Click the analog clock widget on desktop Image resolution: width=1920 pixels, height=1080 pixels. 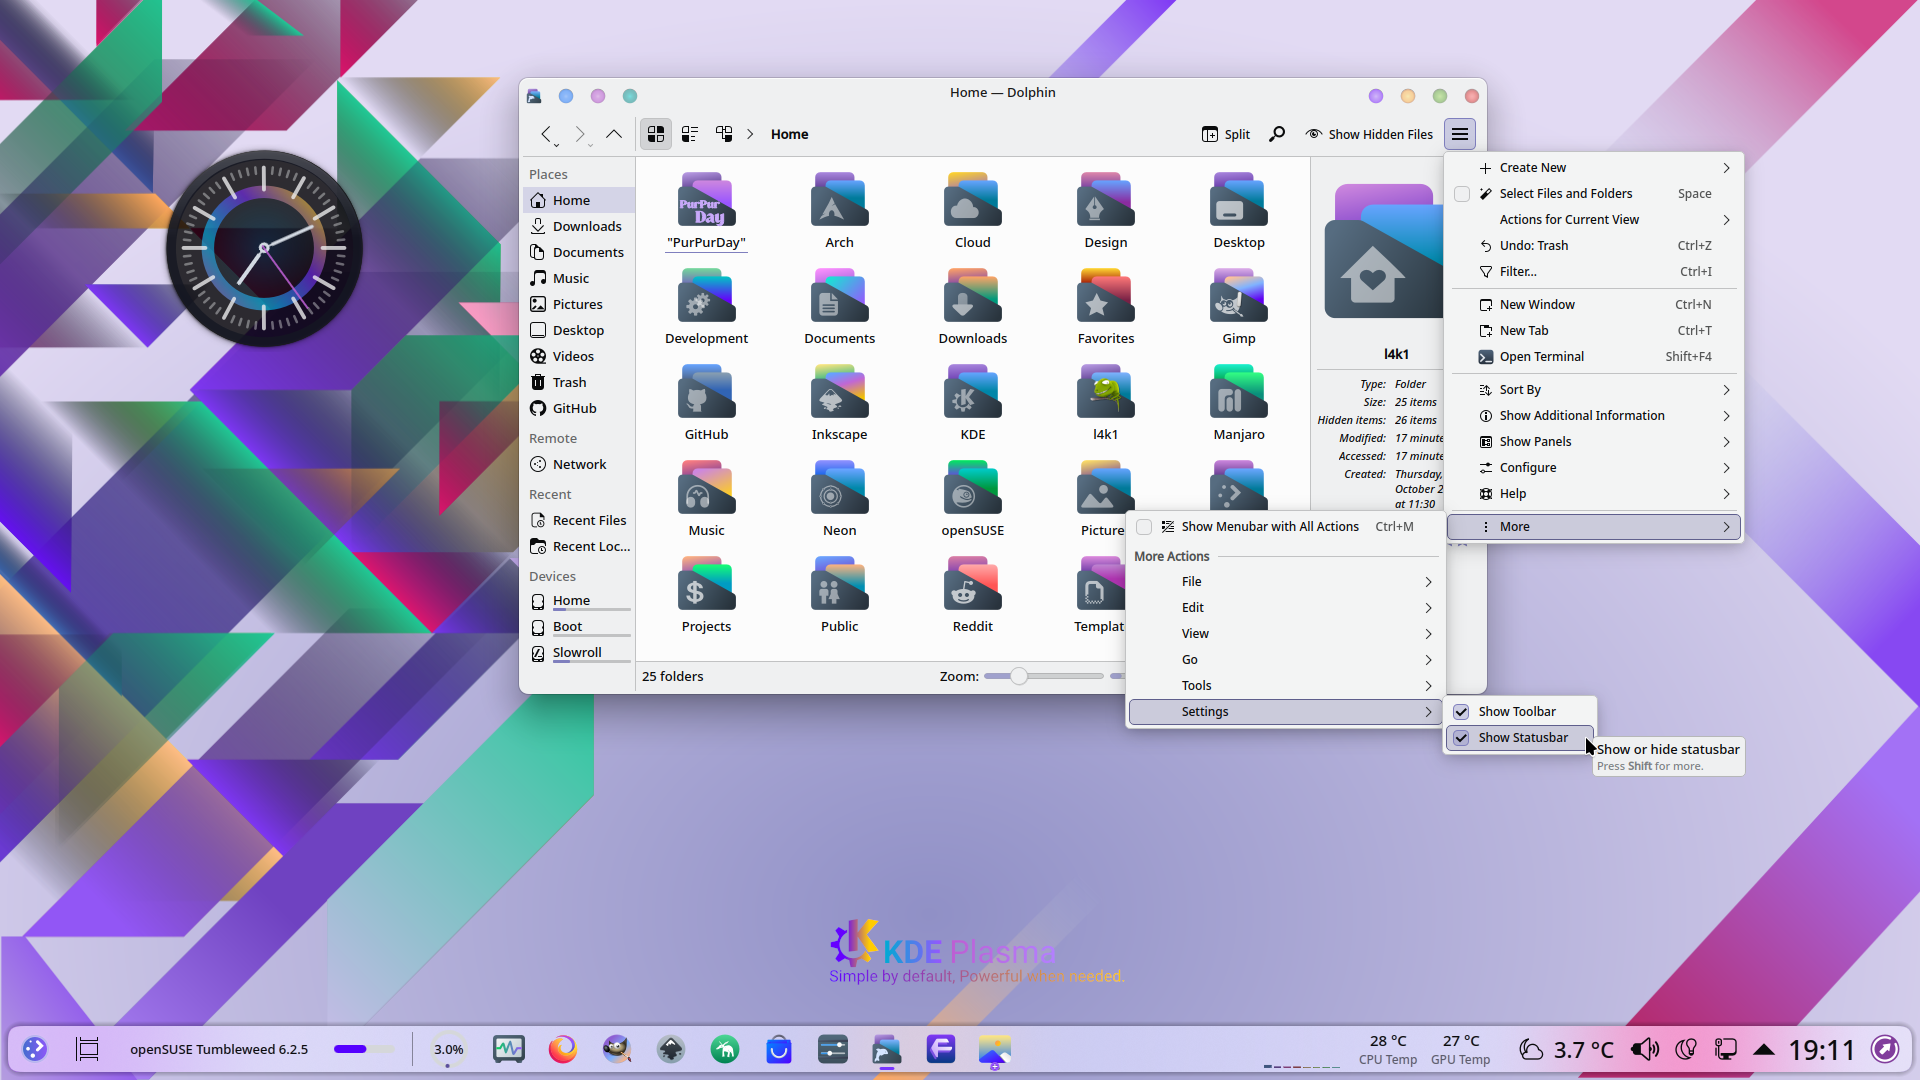[264, 248]
